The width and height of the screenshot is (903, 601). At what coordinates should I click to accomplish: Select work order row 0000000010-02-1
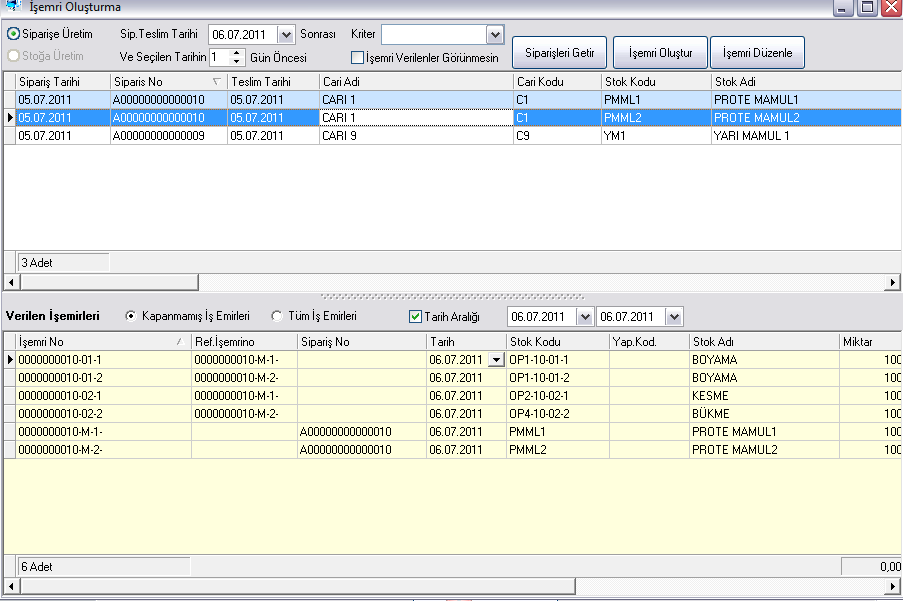(100, 396)
